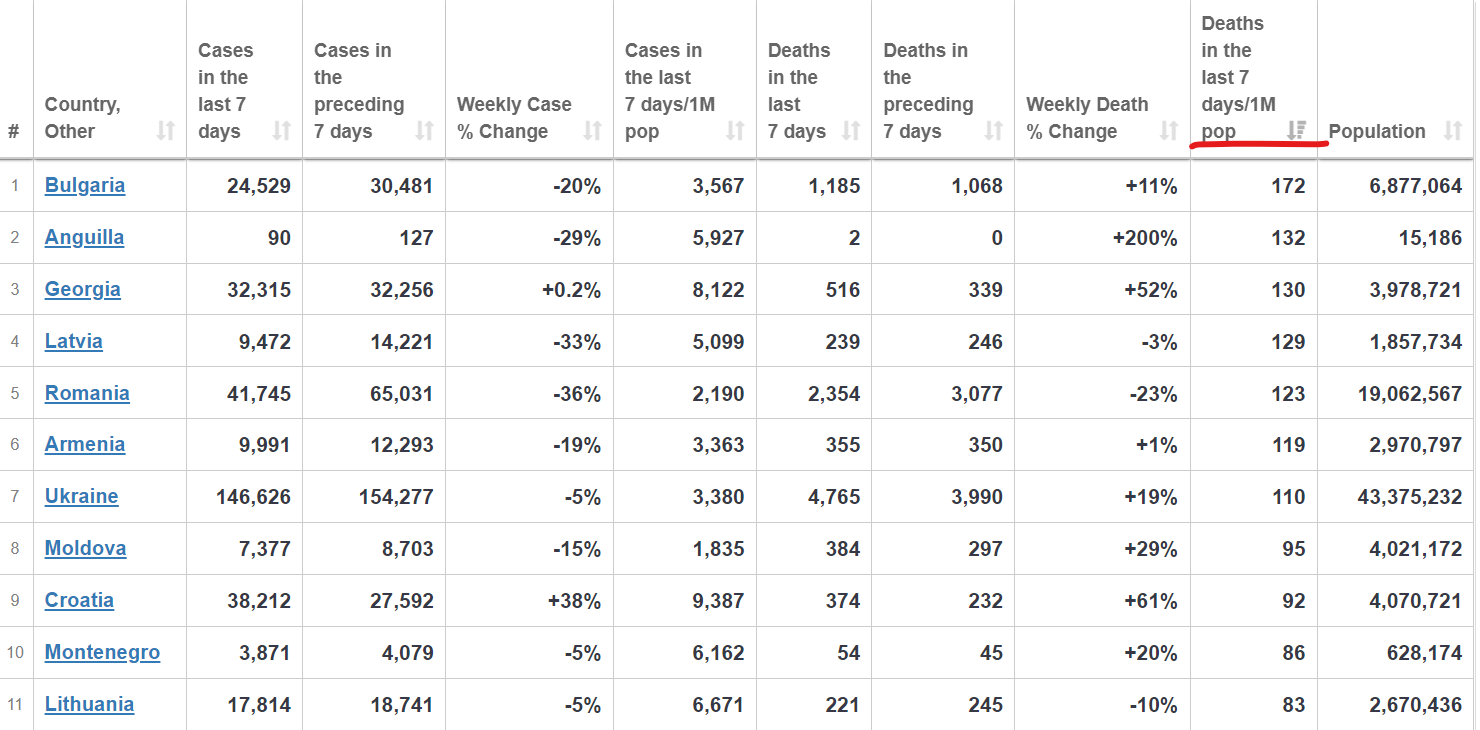Open the Ukraine country page
The image size is (1480, 730).
[81, 497]
